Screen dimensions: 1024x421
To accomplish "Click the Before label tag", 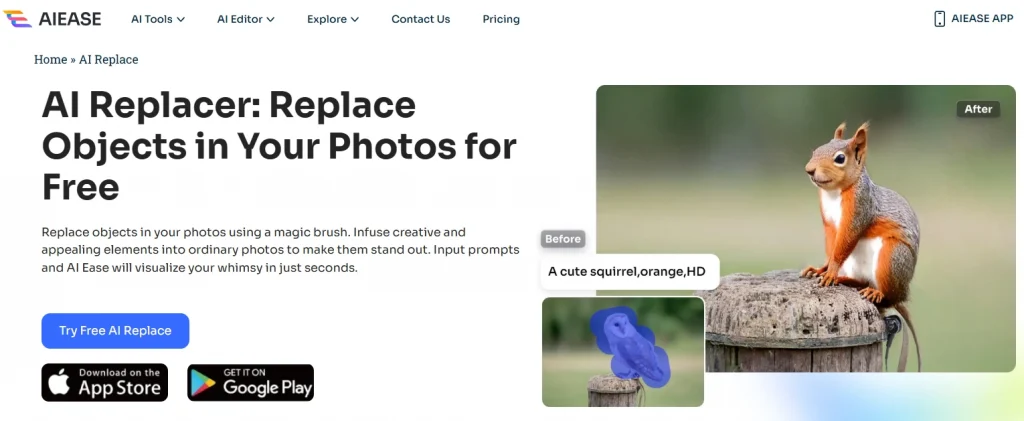I will [x=563, y=239].
